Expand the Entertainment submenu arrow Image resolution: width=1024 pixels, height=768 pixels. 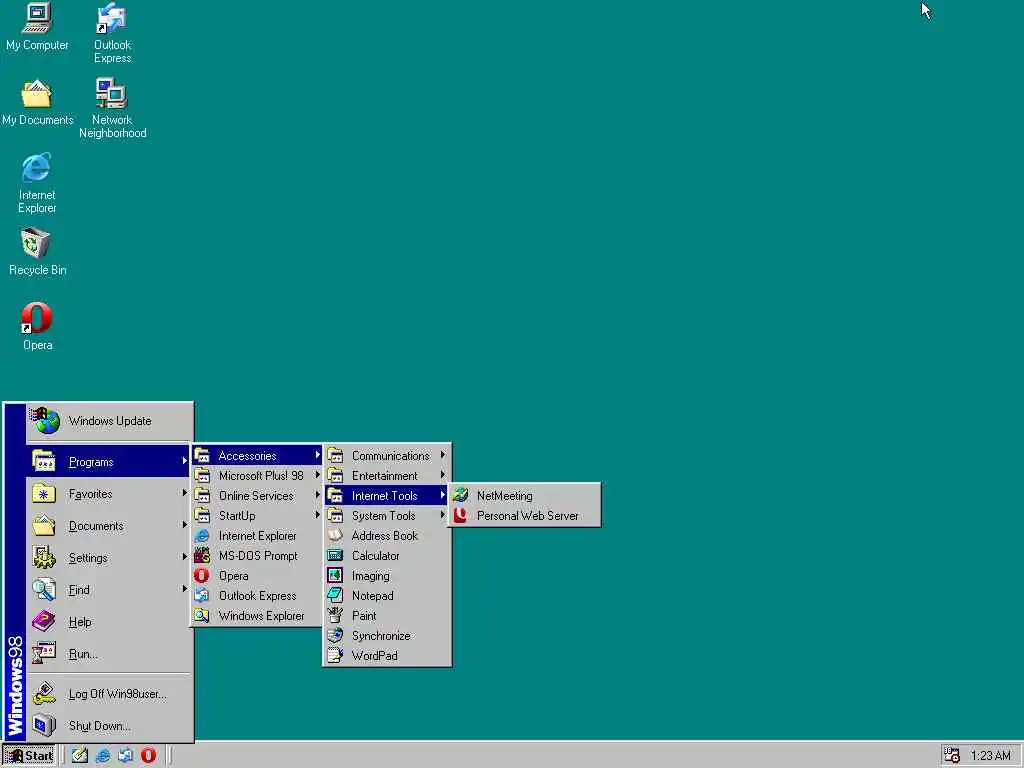click(x=443, y=475)
